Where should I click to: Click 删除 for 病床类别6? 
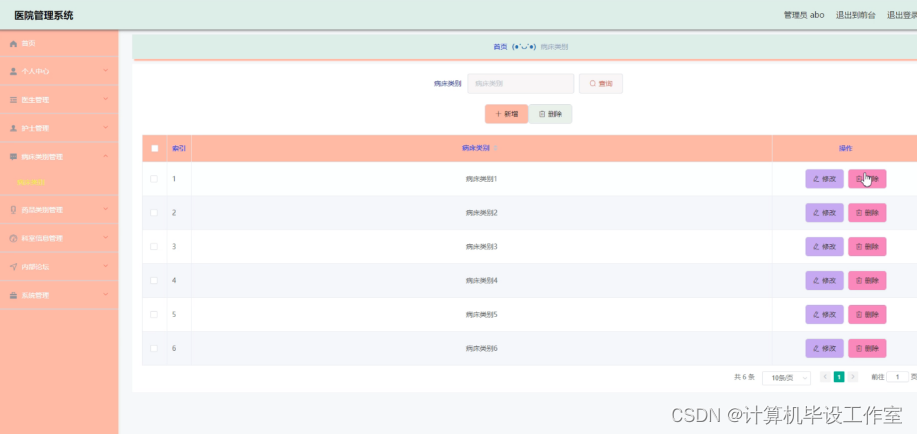tap(867, 349)
